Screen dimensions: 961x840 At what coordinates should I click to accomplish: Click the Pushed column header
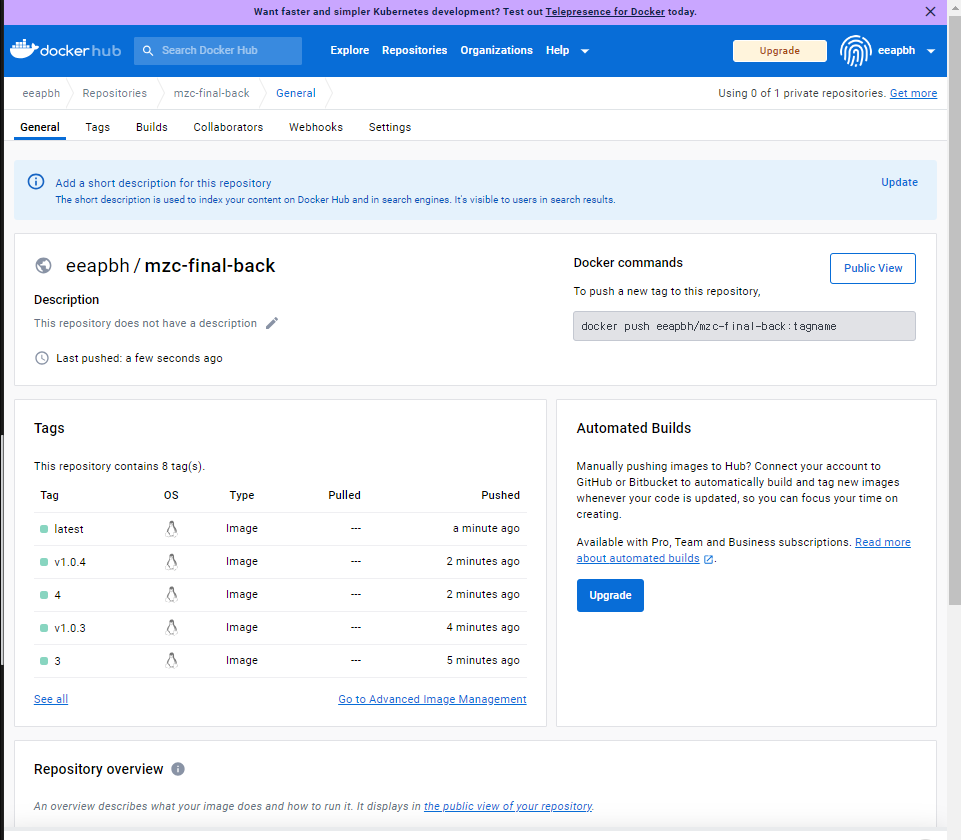(x=500, y=495)
